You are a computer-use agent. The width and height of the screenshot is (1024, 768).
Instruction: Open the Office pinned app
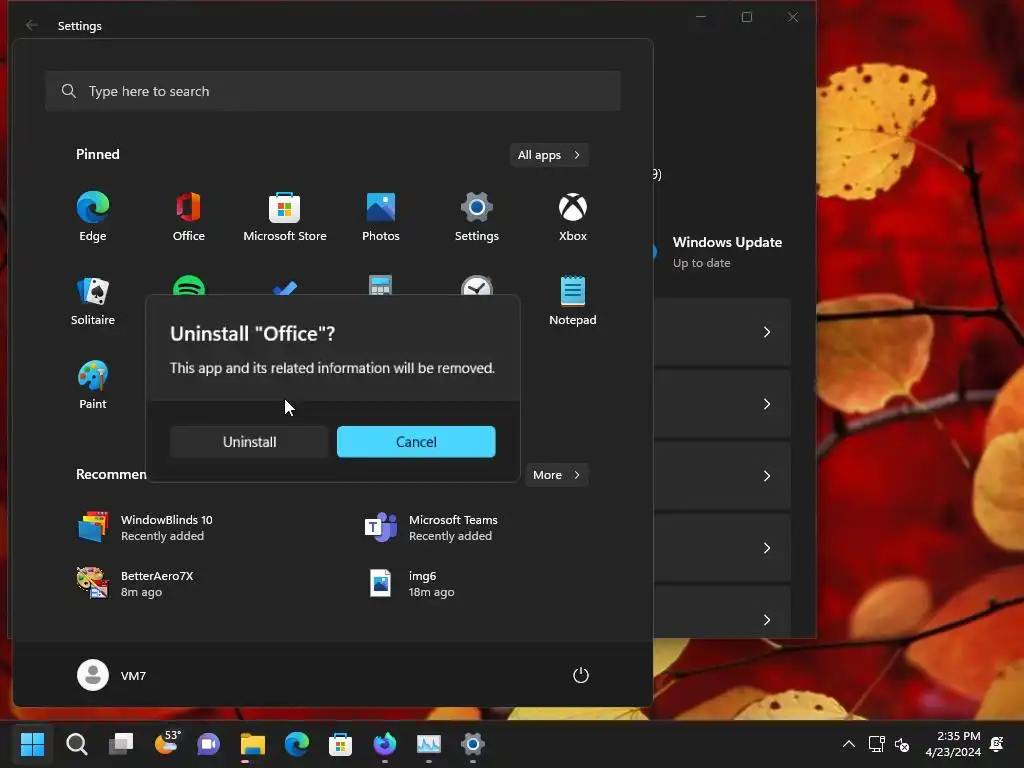189,217
